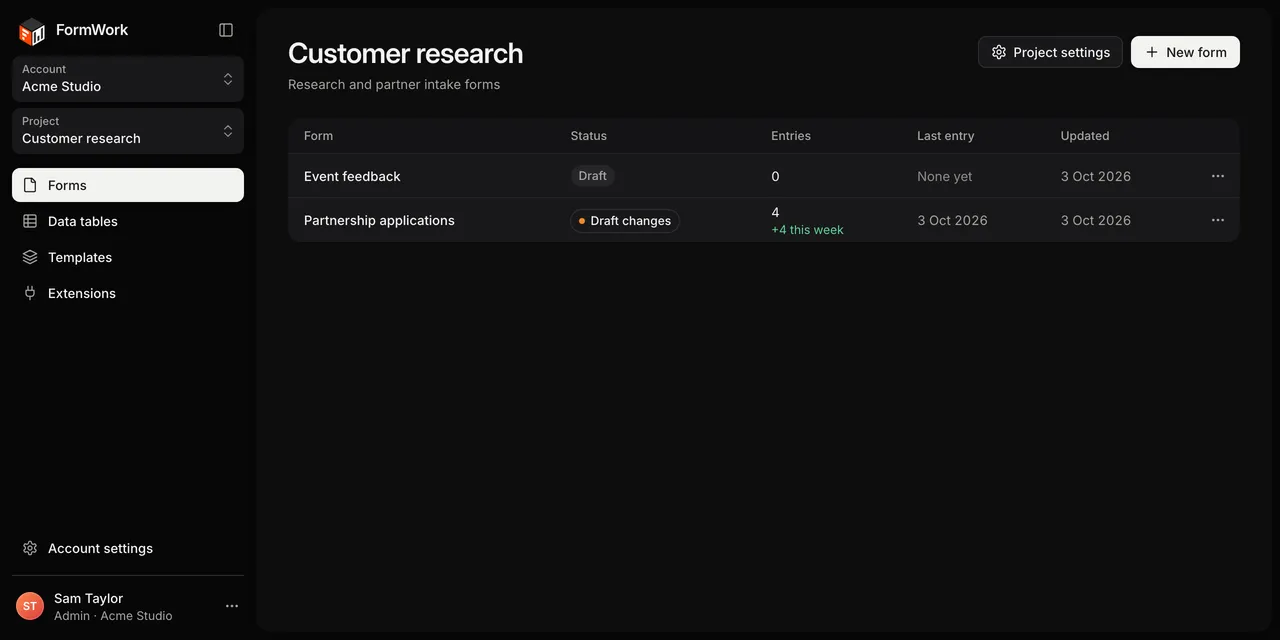Open the Project Customer research switcher
The image size is (1280, 640).
pyautogui.click(x=128, y=131)
